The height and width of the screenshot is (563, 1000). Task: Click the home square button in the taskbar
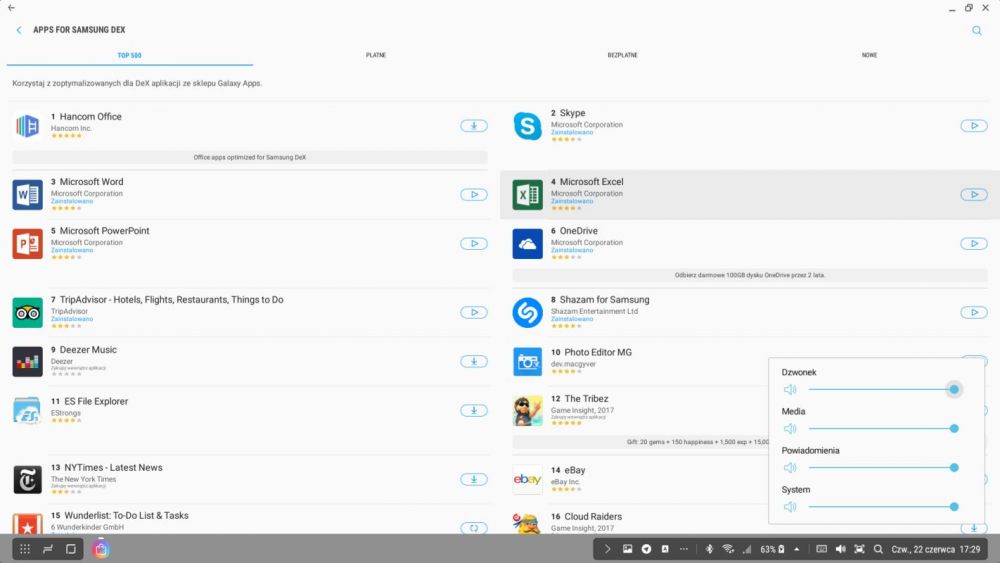(x=71, y=549)
